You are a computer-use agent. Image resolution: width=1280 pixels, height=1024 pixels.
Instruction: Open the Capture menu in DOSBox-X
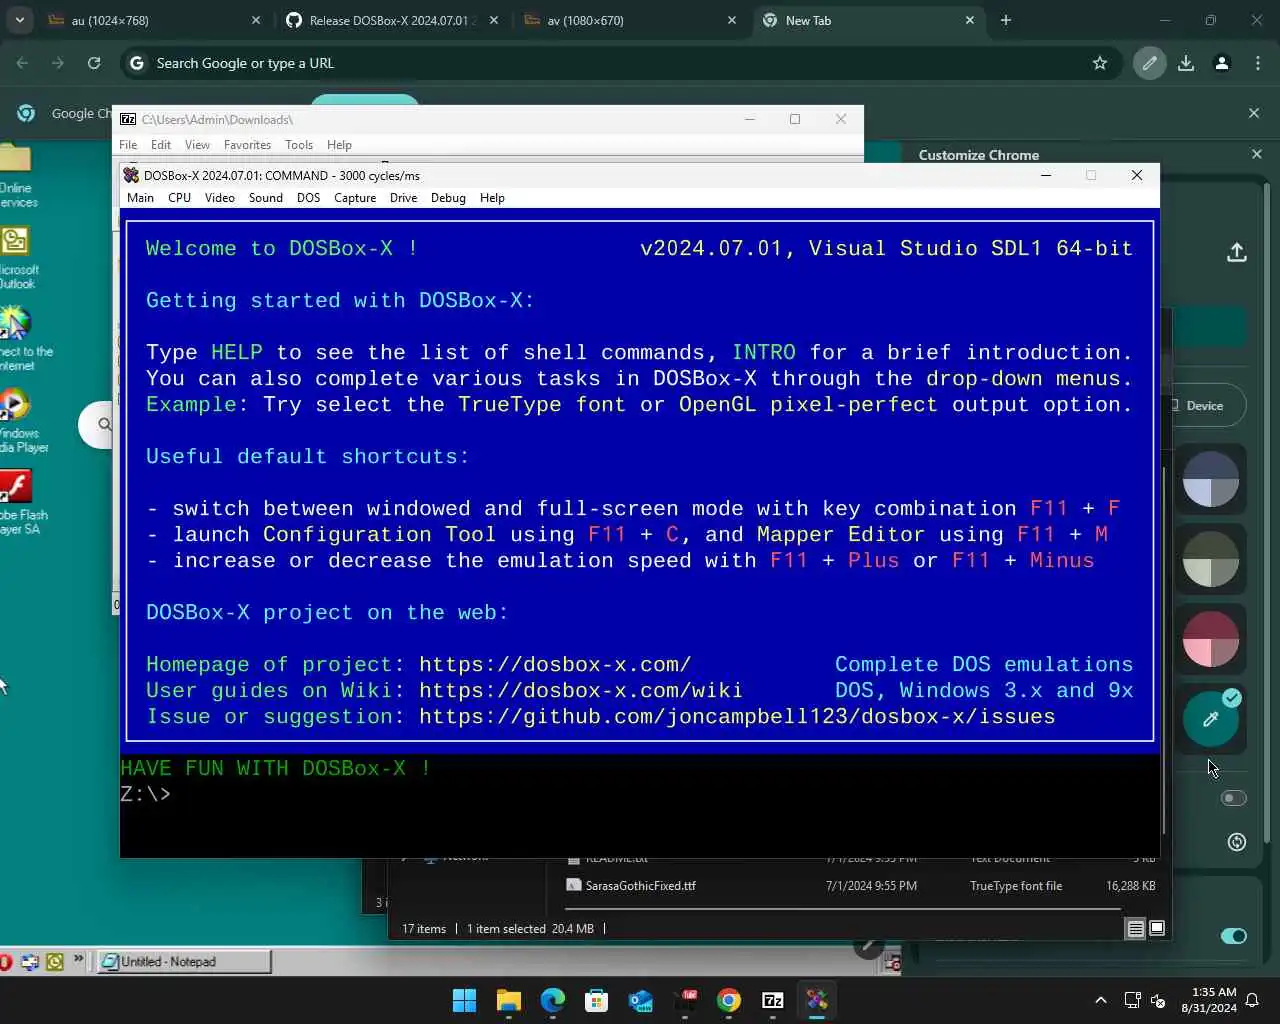(x=355, y=198)
